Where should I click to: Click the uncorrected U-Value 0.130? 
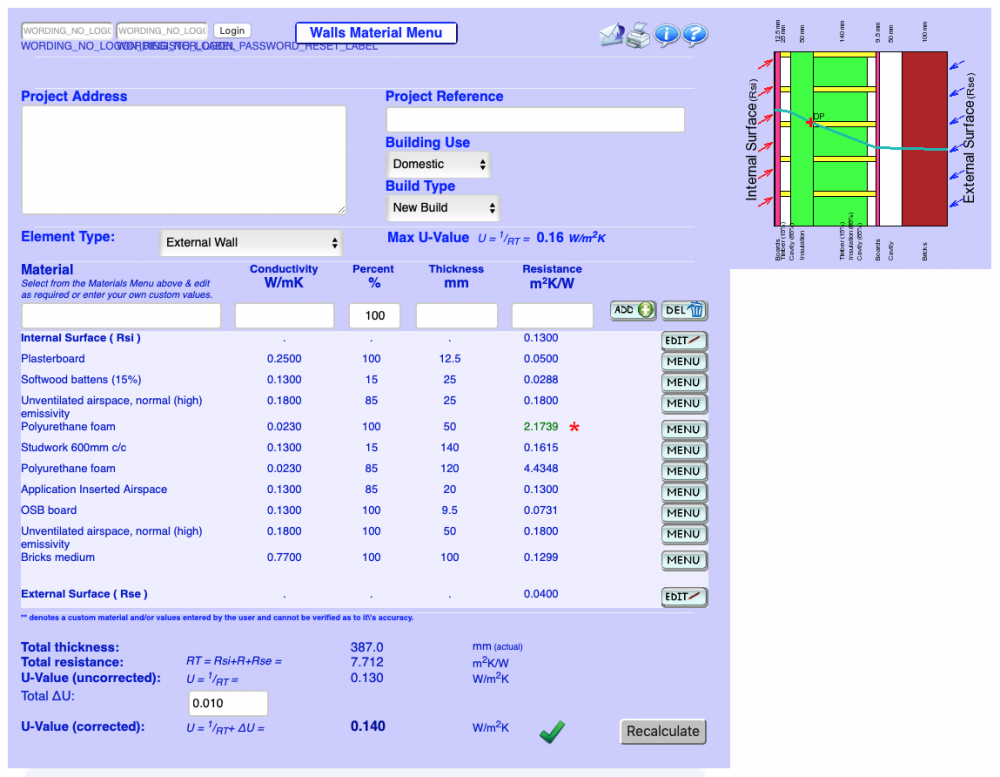[367, 678]
